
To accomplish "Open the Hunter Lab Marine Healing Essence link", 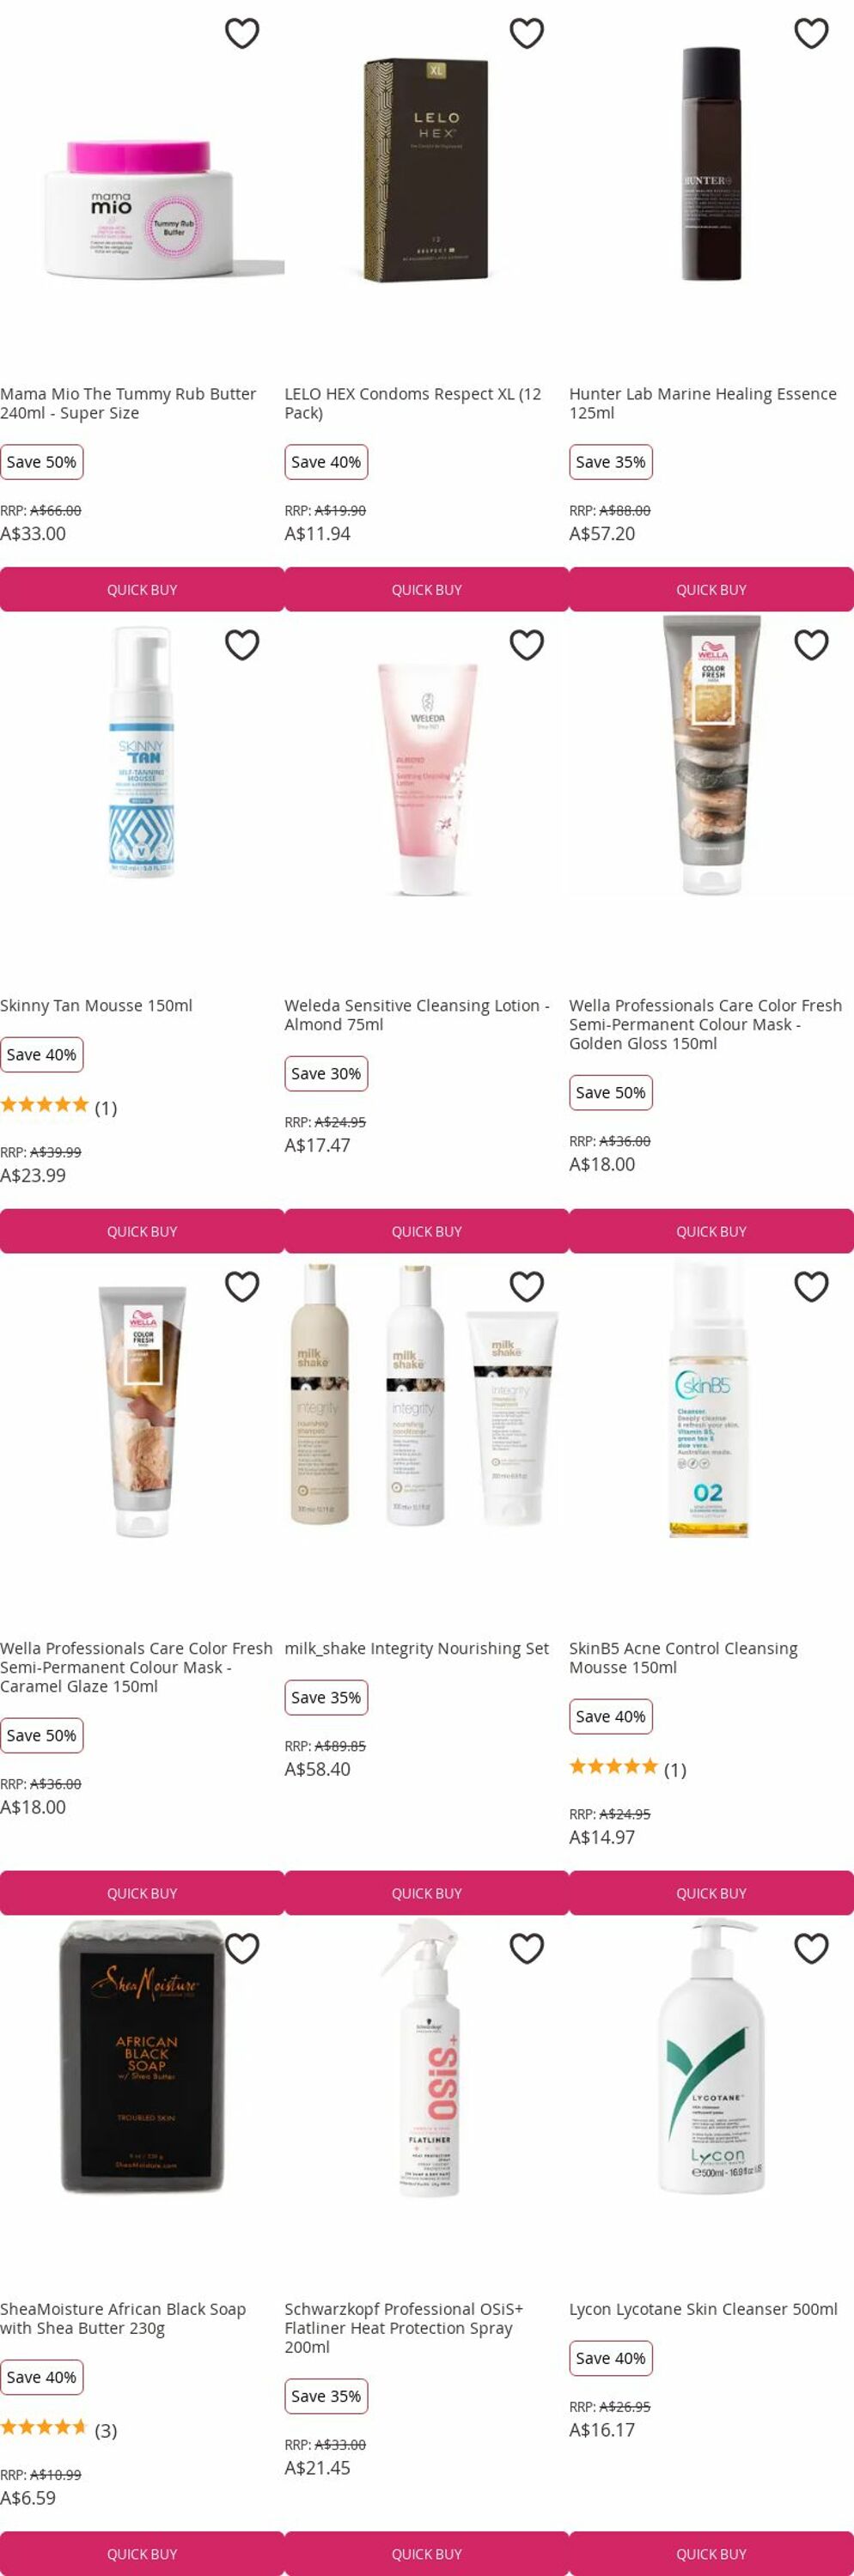I will (x=703, y=403).
